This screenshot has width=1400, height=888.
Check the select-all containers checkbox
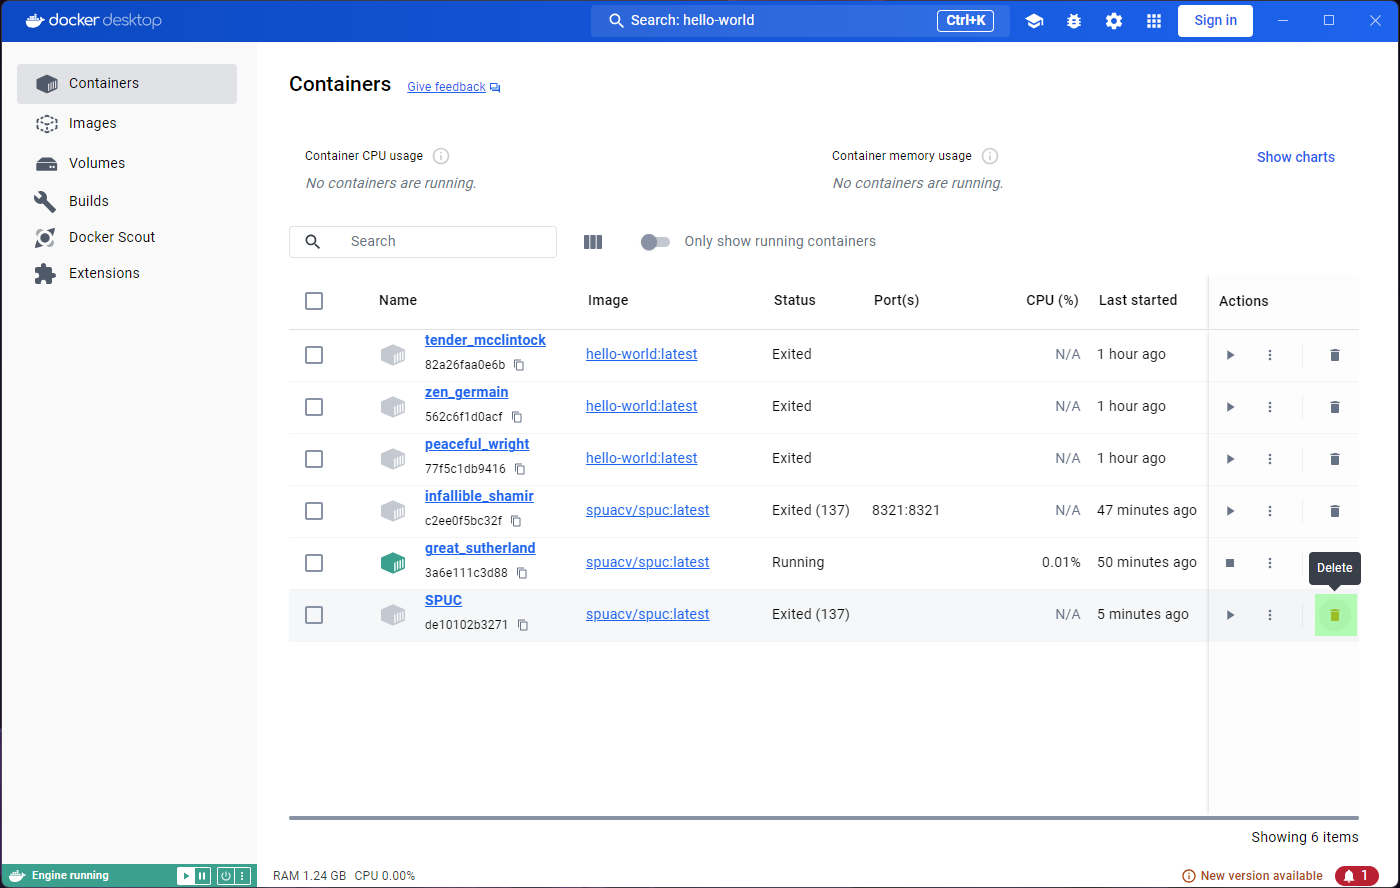coord(314,301)
